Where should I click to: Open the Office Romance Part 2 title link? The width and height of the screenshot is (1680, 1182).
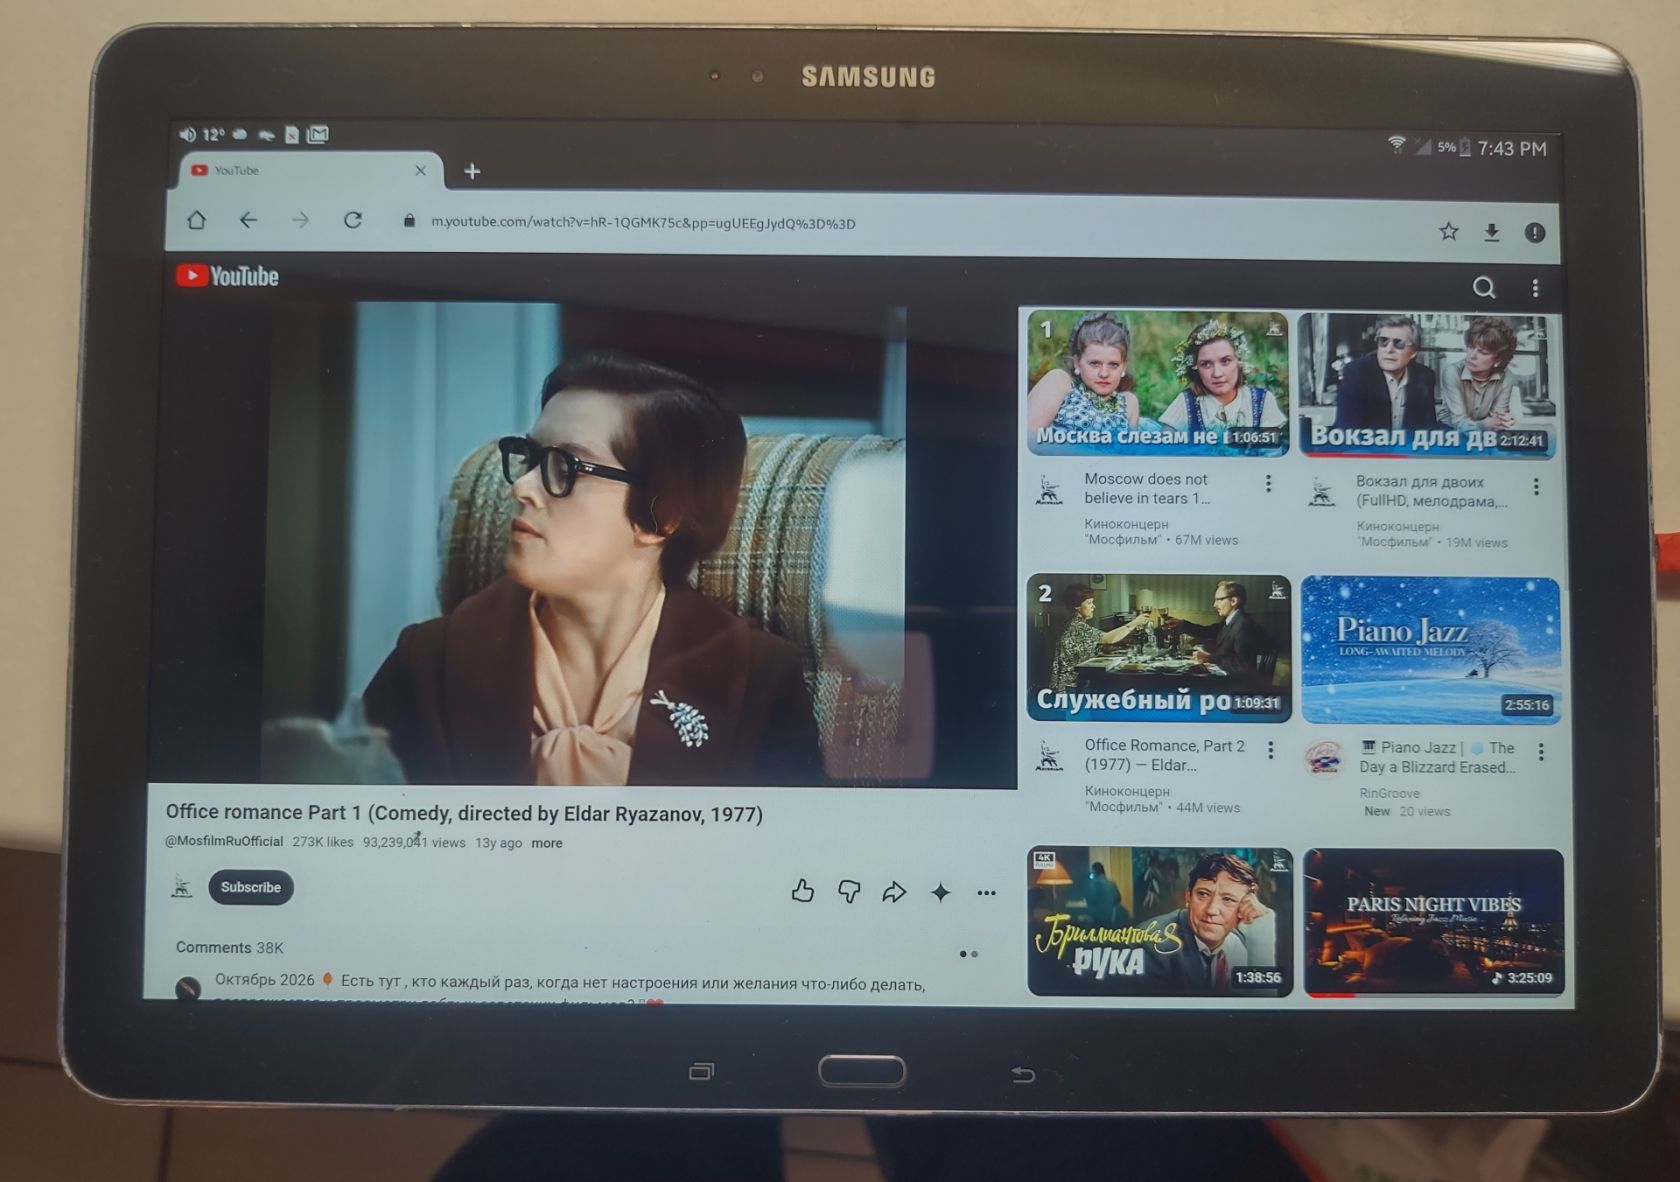pyautogui.click(x=1165, y=755)
